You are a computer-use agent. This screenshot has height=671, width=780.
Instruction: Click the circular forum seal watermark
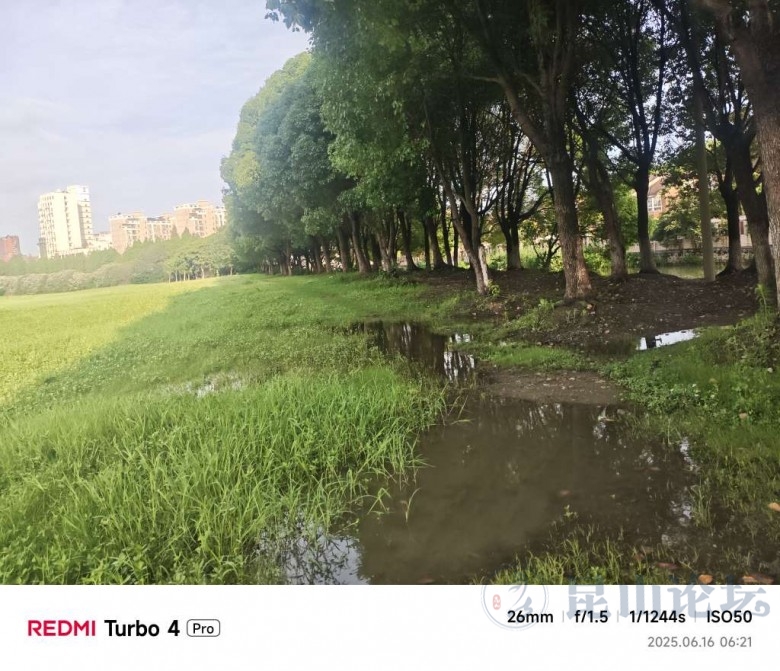[x=515, y=603]
